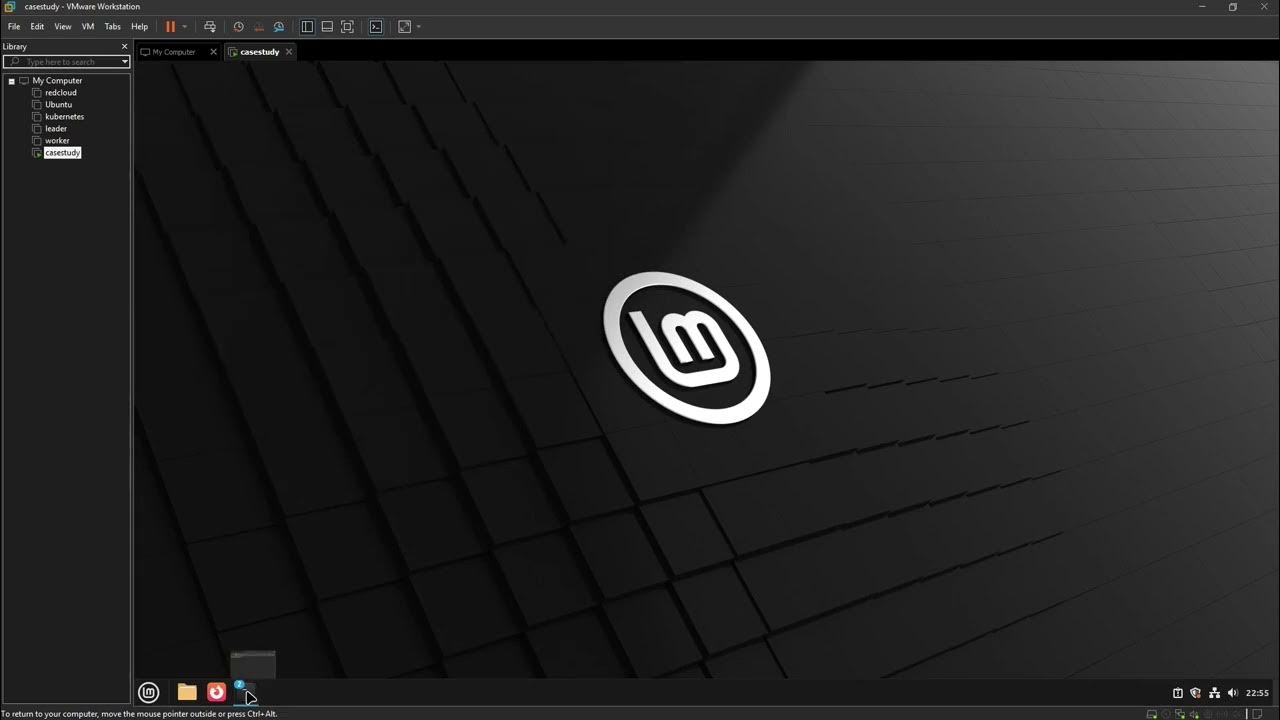The height and width of the screenshot is (720, 1280).
Task: Select the casestudy virtual machine
Action: click(62, 153)
